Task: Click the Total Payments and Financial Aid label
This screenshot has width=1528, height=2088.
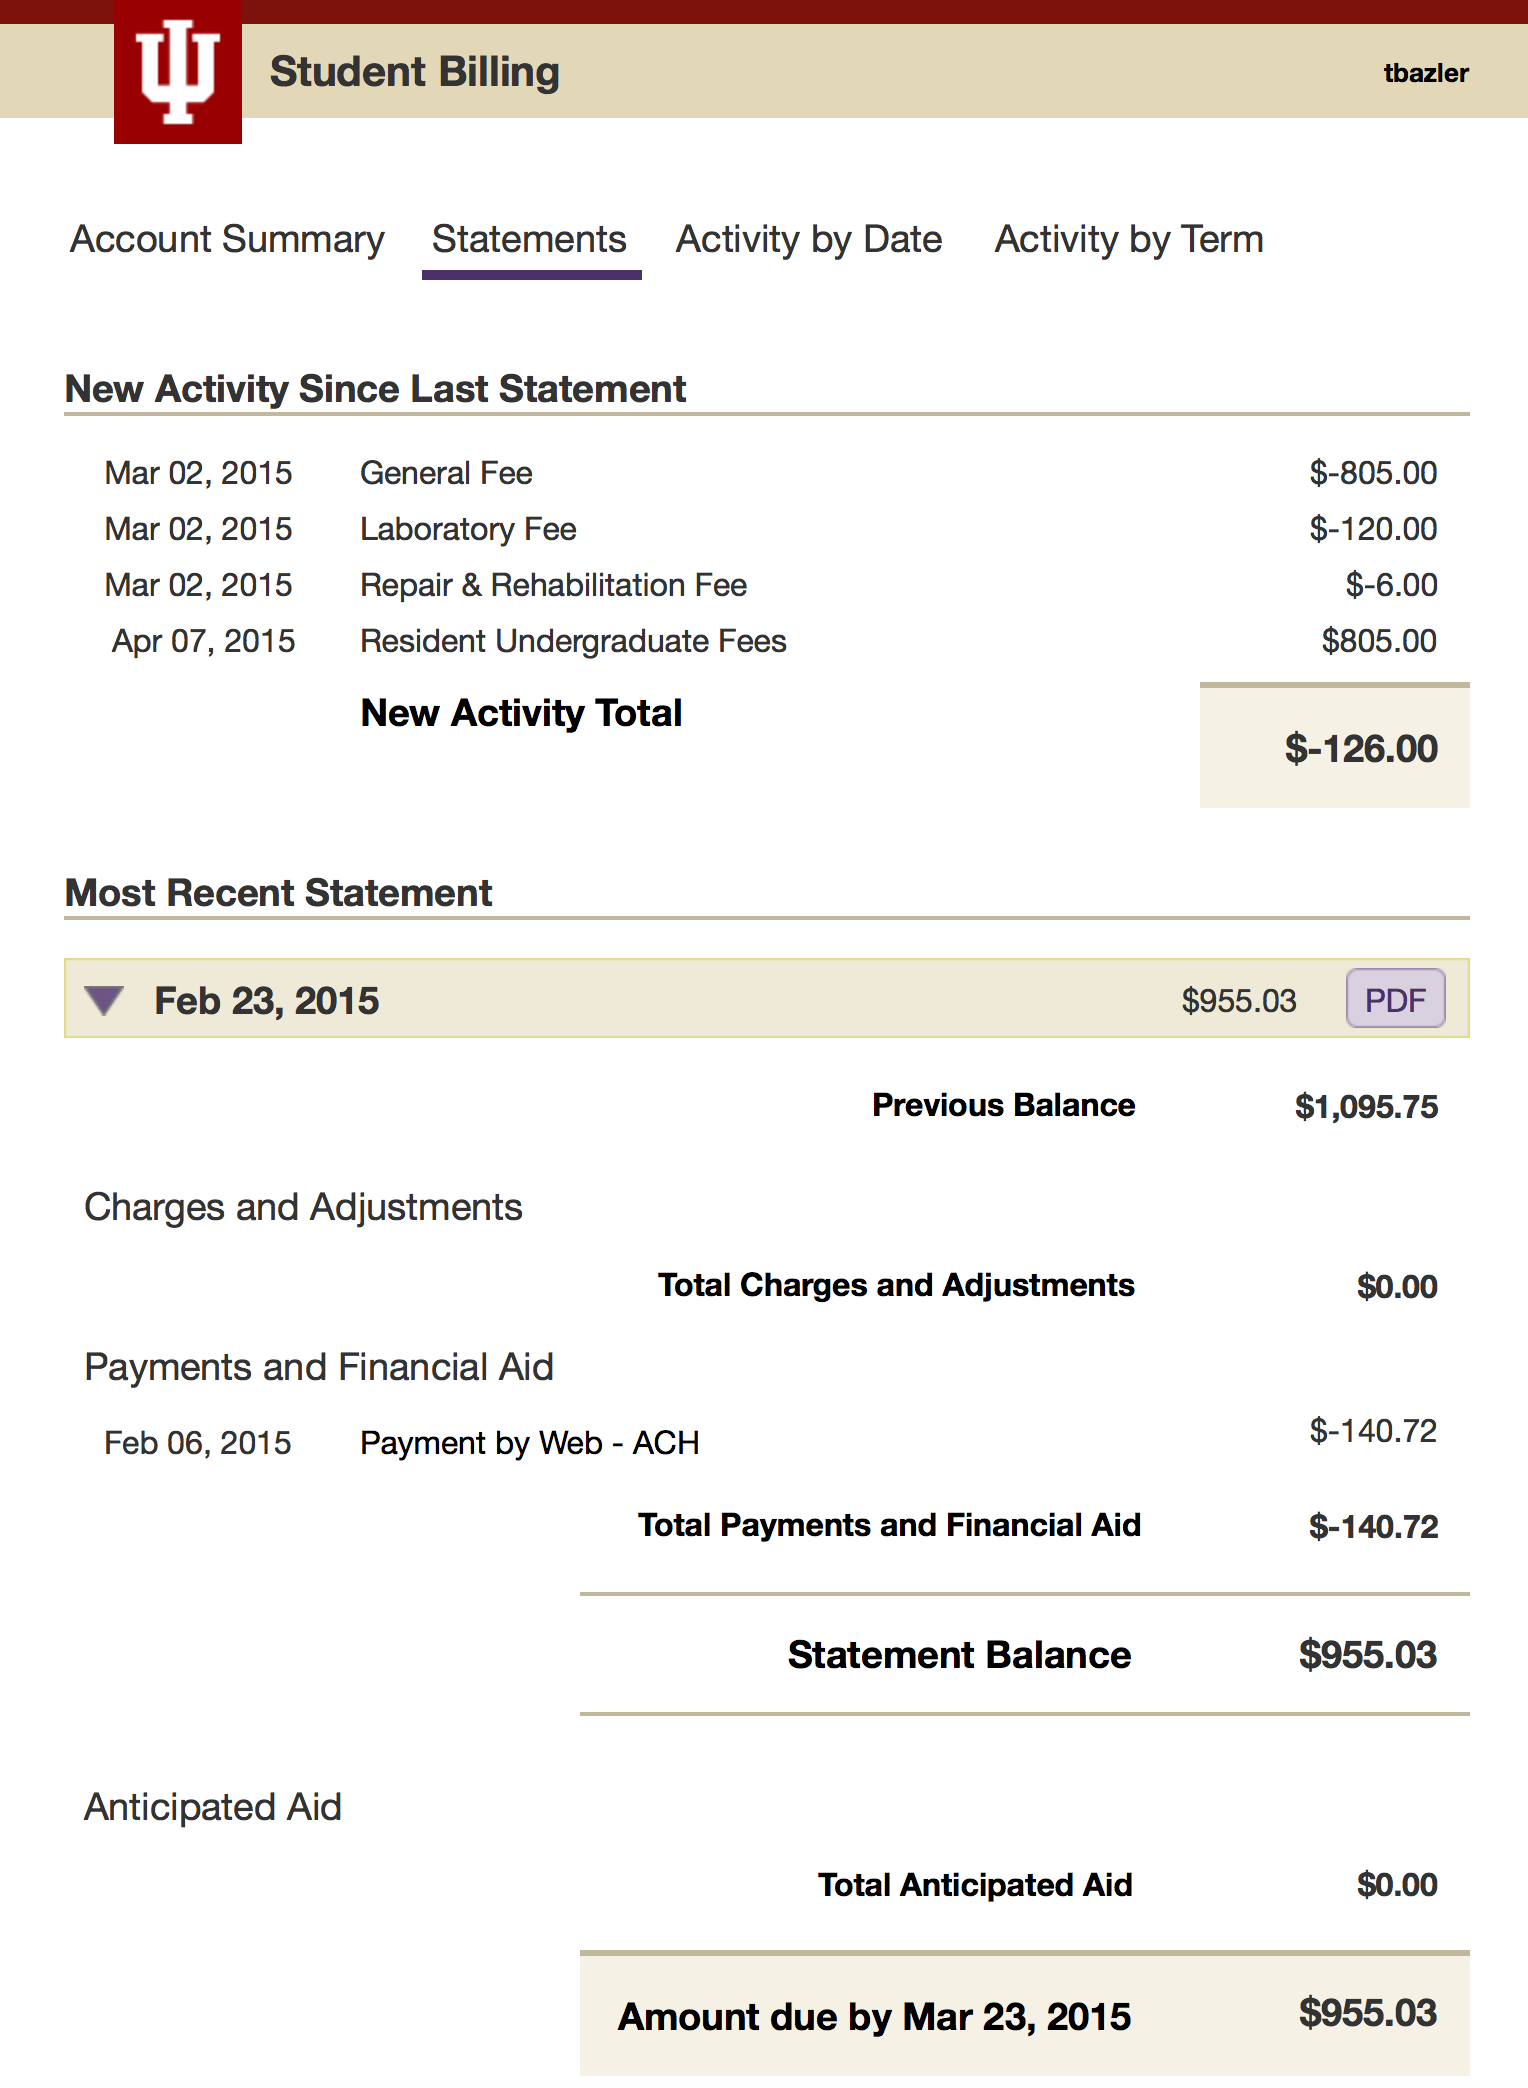Action: click(x=890, y=1525)
